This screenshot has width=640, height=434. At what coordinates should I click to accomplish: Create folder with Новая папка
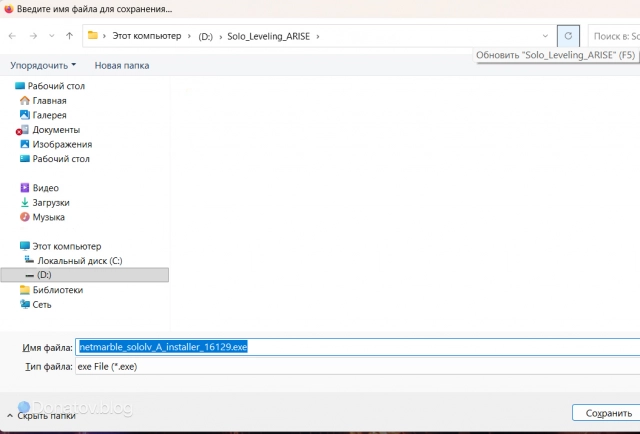121,65
